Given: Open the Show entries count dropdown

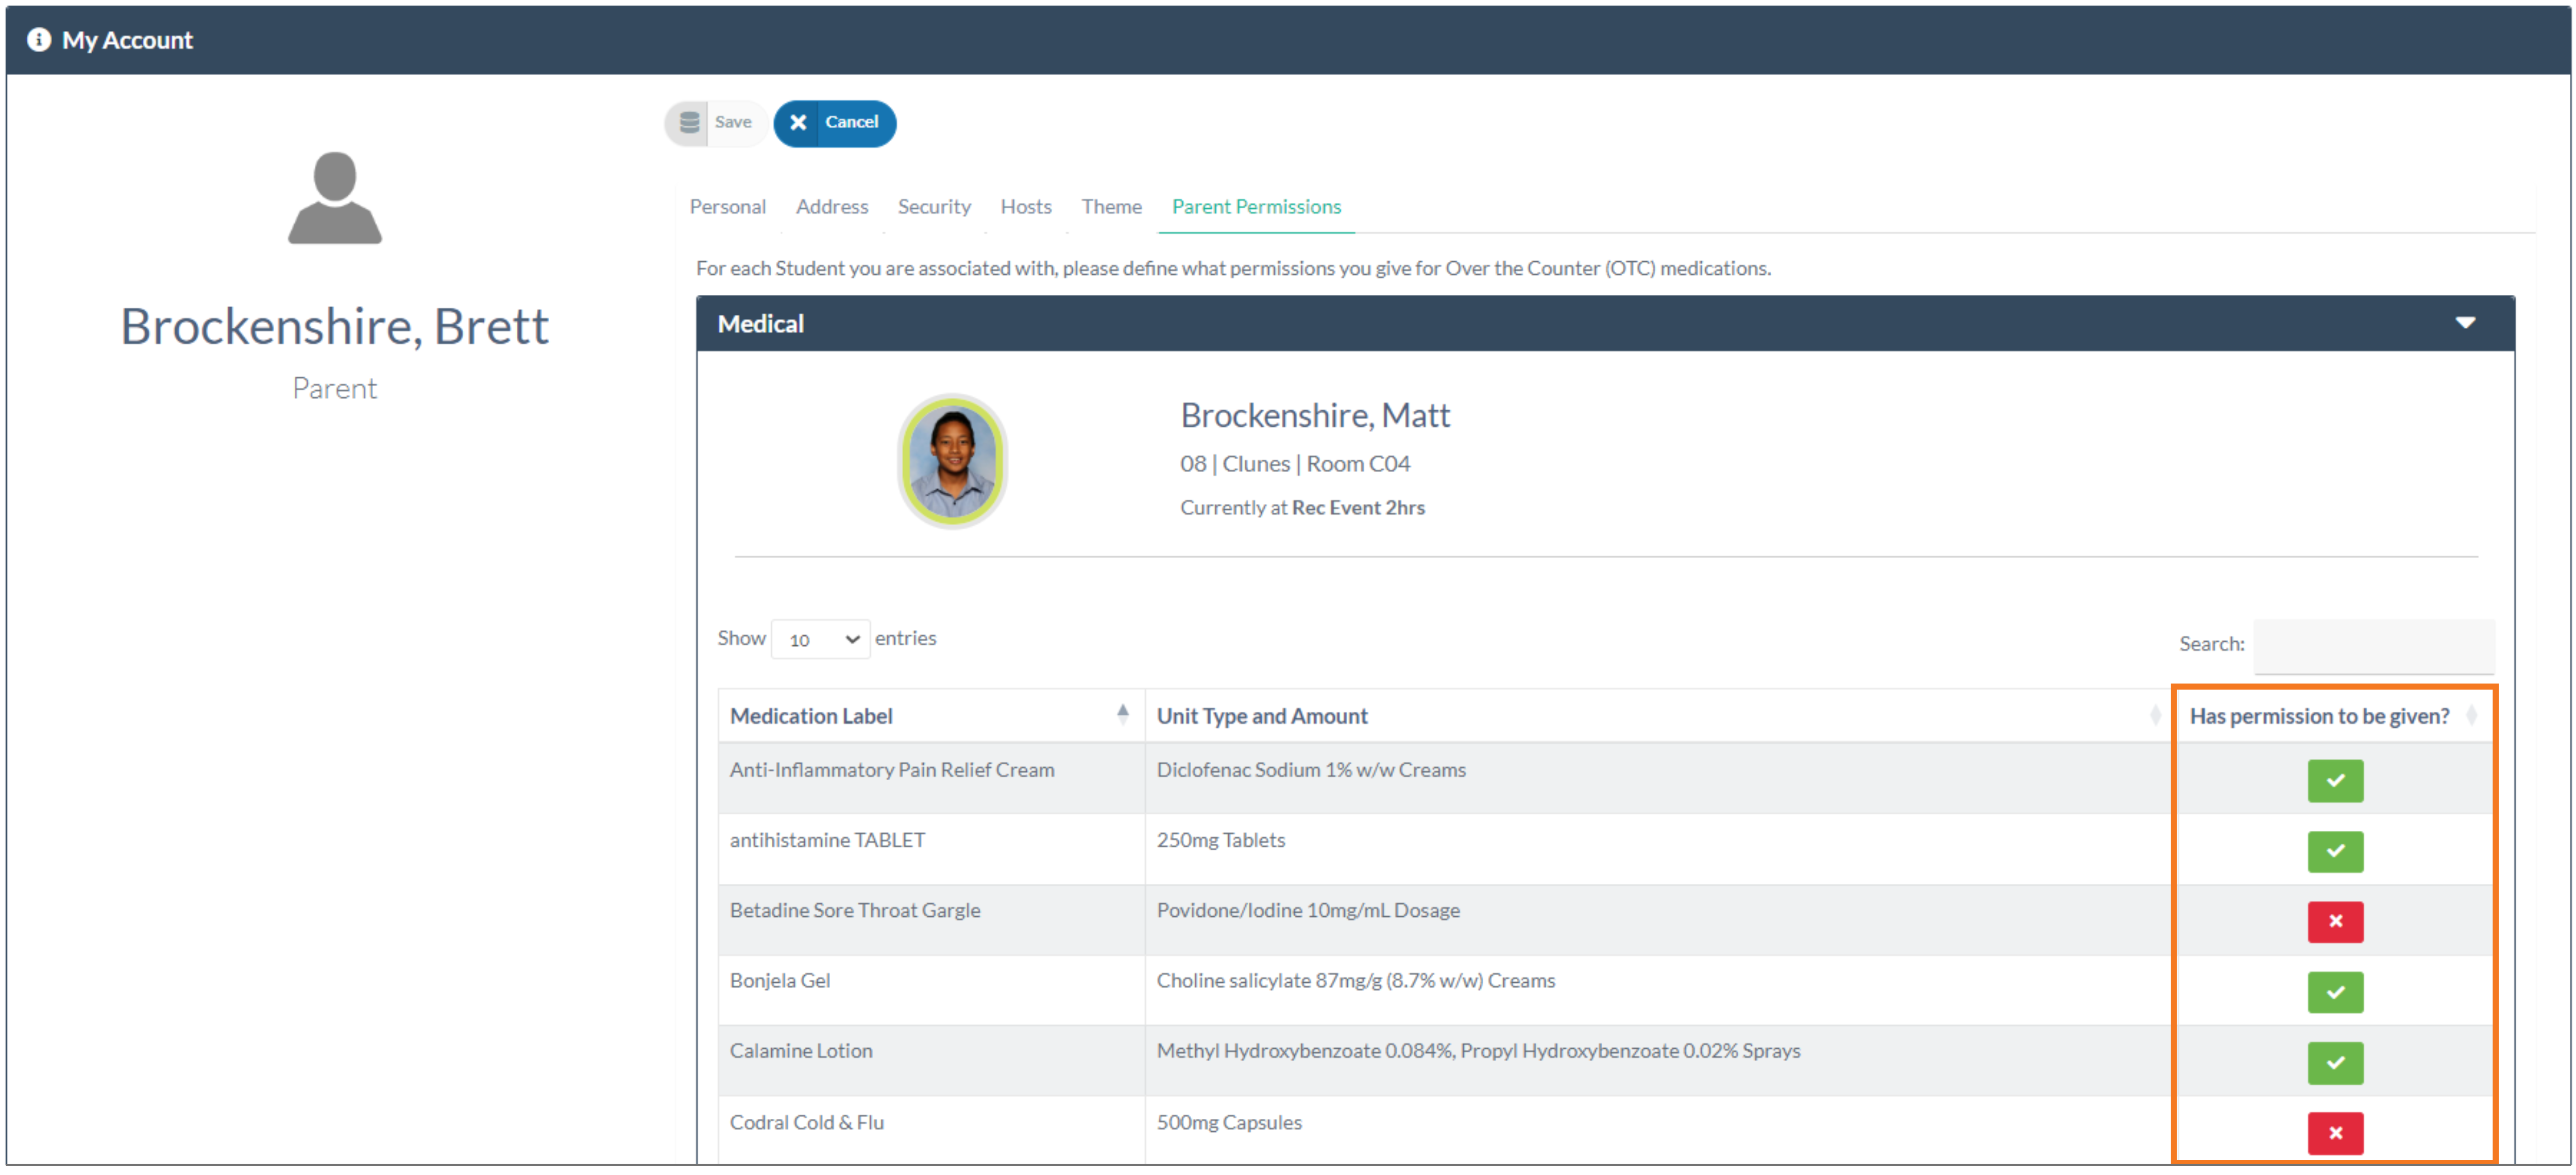Looking at the screenshot, I should coord(819,639).
